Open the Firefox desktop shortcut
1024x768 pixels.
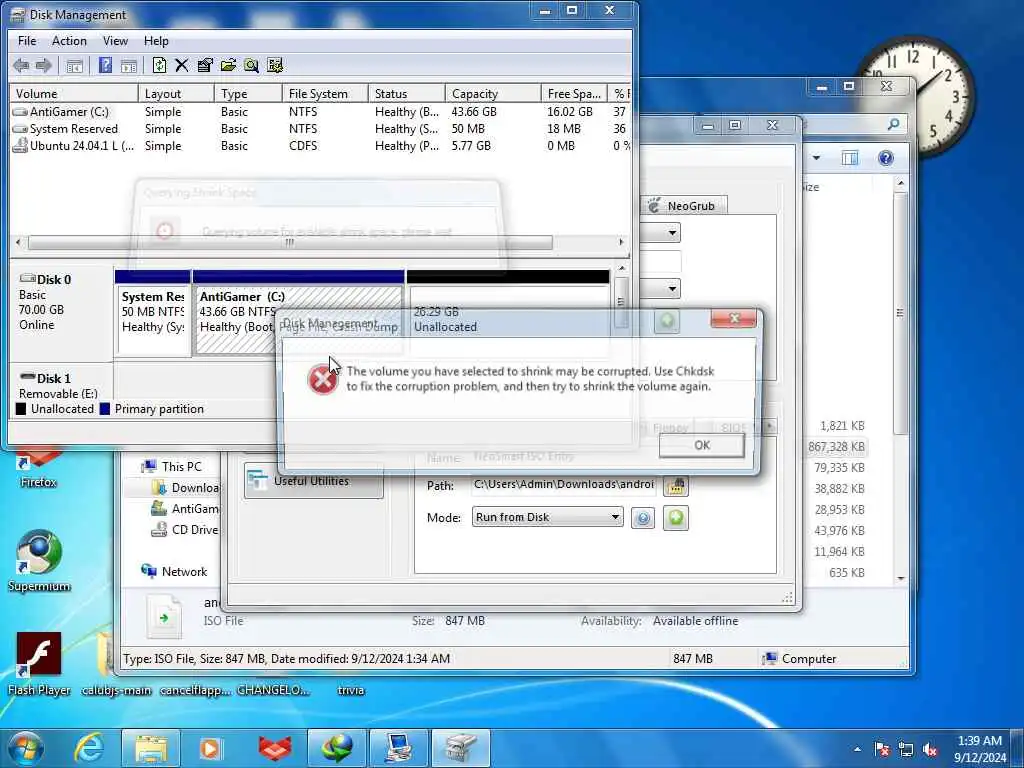tap(38, 465)
